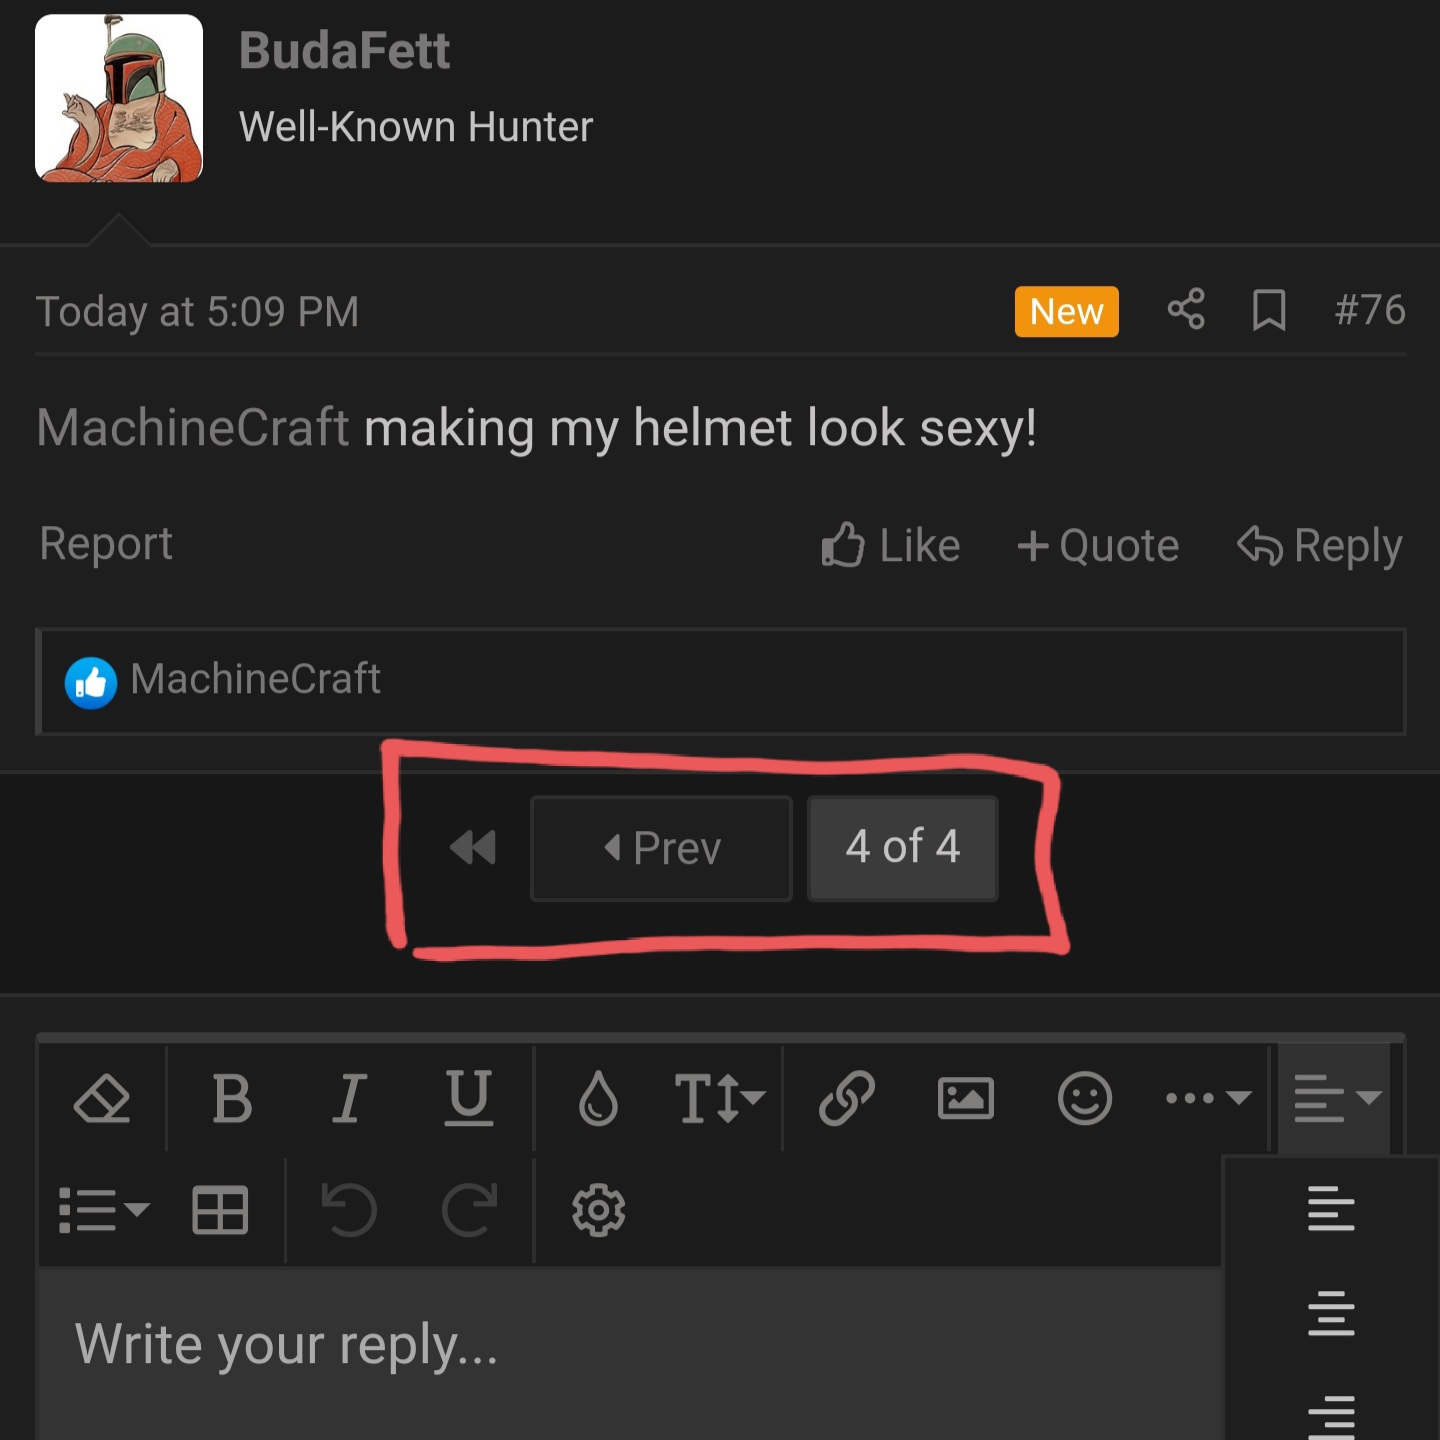
Task: Toggle bold text formatting
Action: [x=232, y=1099]
